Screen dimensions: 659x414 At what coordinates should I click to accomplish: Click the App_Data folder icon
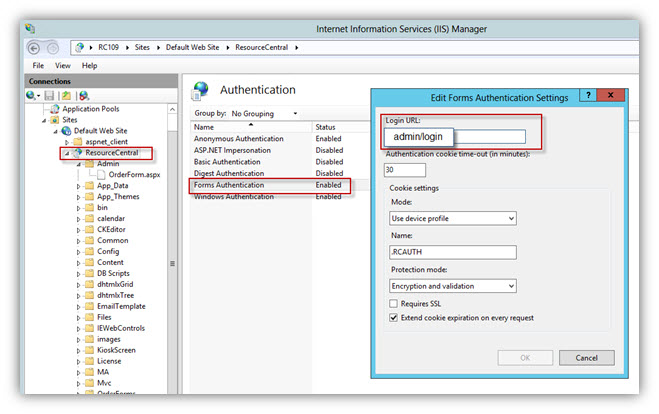tap(90, 185)
